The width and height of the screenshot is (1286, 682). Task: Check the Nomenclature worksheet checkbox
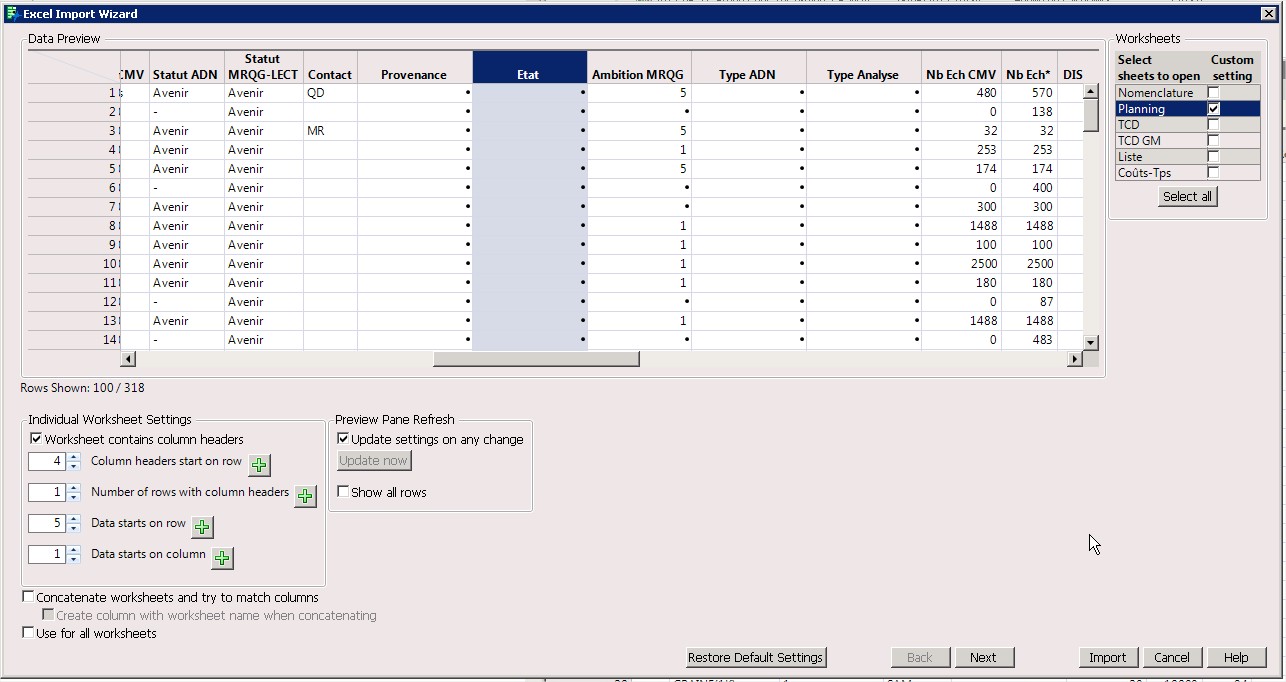click(1213, 93)
